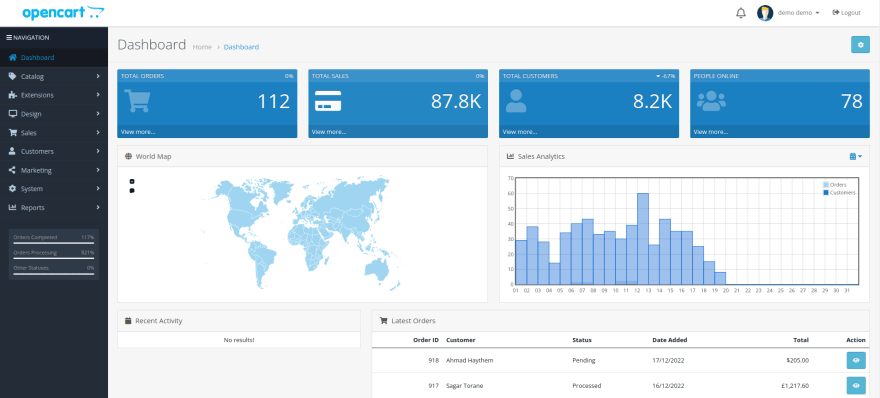Toggle the Navigation hamburger icon
Screen dimensions: 880x398
click(8, 38)
